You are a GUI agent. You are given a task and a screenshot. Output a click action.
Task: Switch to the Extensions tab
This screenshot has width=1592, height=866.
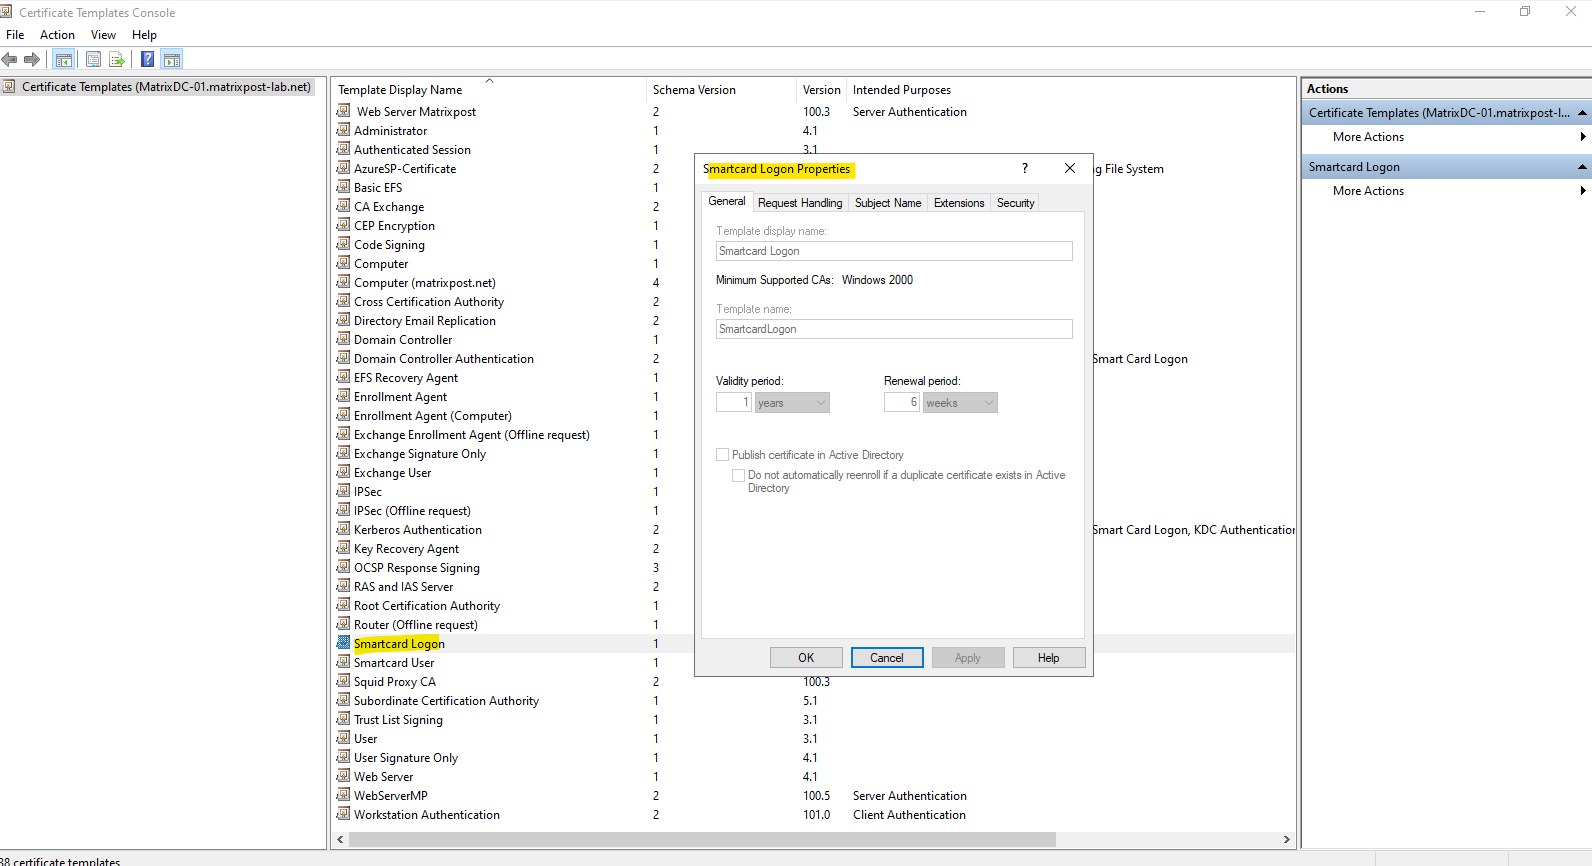pyautogui.click(x=959, y=202)
